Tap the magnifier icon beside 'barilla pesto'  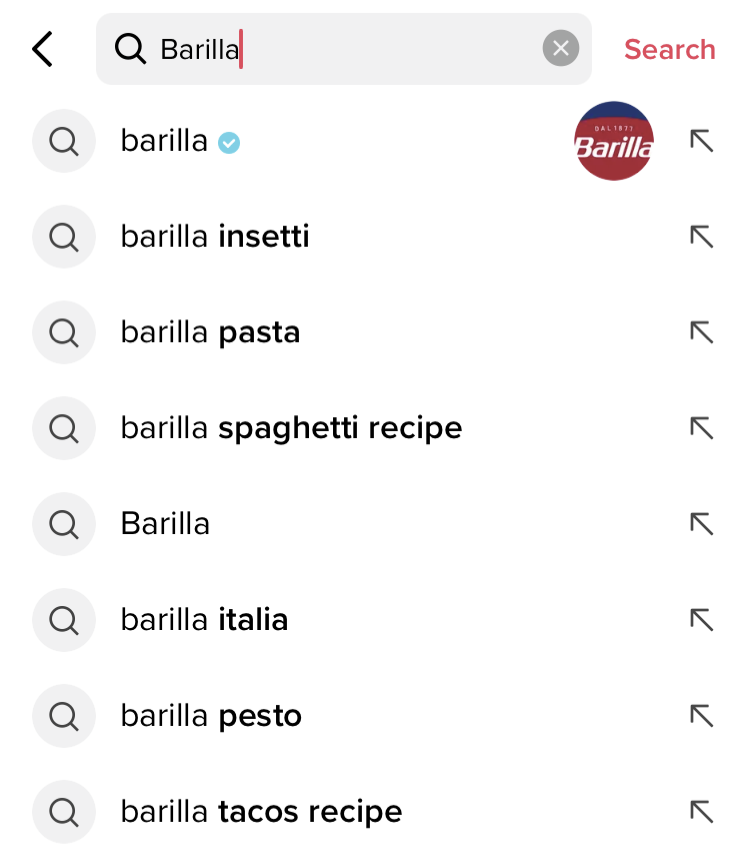(x=64, y=717)
